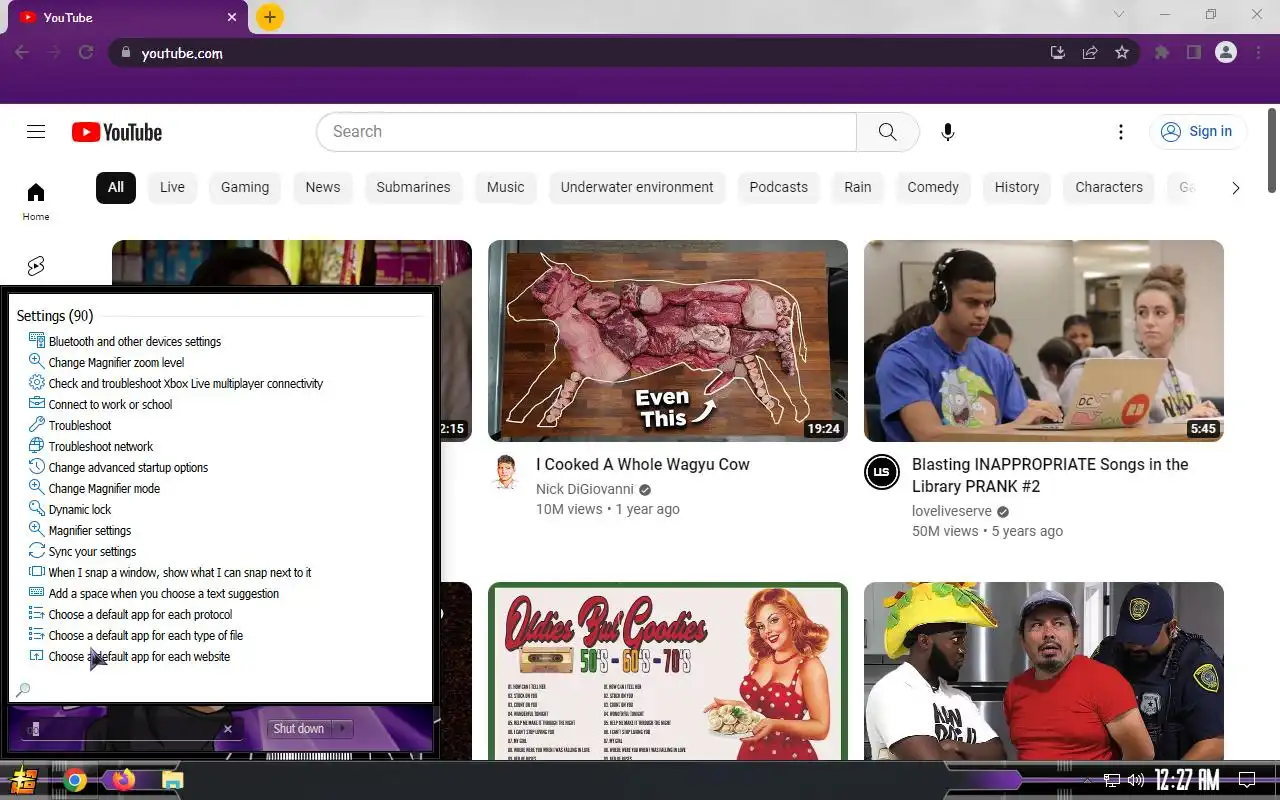This screenshot has width=1280, height=800.
Task: Go back in Chrome
Action: pyautogui.click(x=22, y=53)
